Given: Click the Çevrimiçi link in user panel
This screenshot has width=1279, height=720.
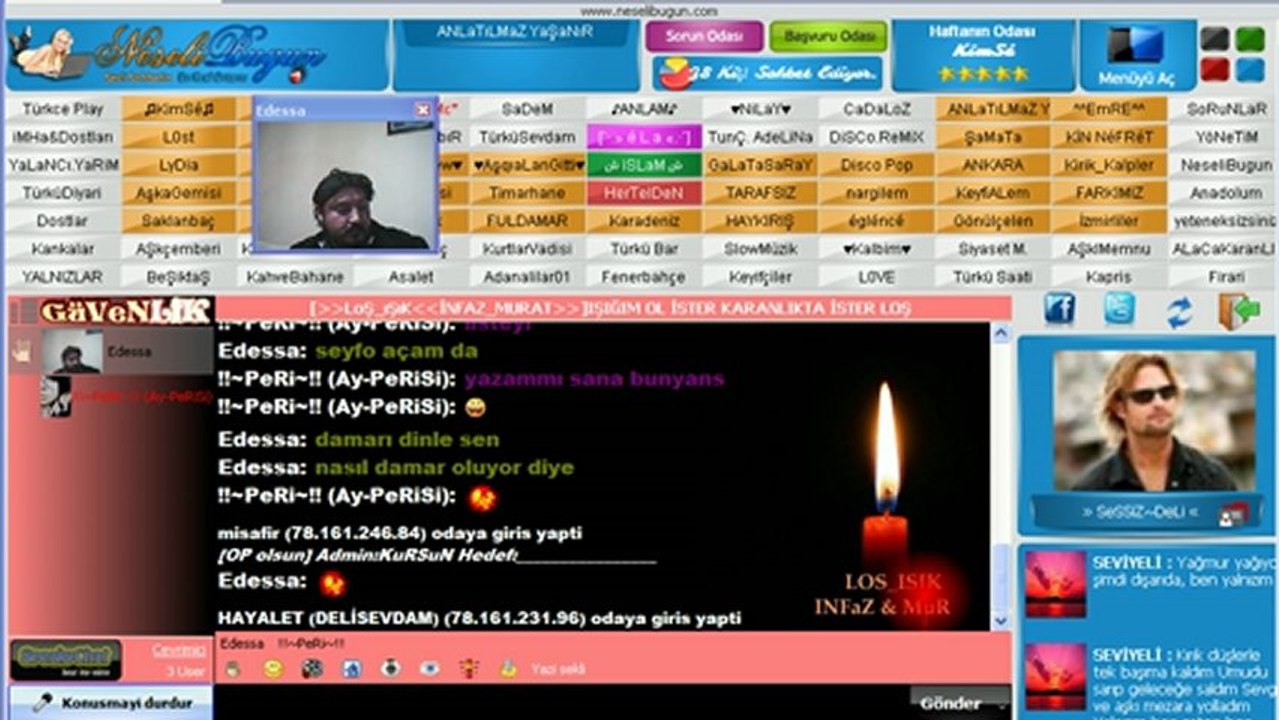Looking at the screenshot, I should pos(178,650).
